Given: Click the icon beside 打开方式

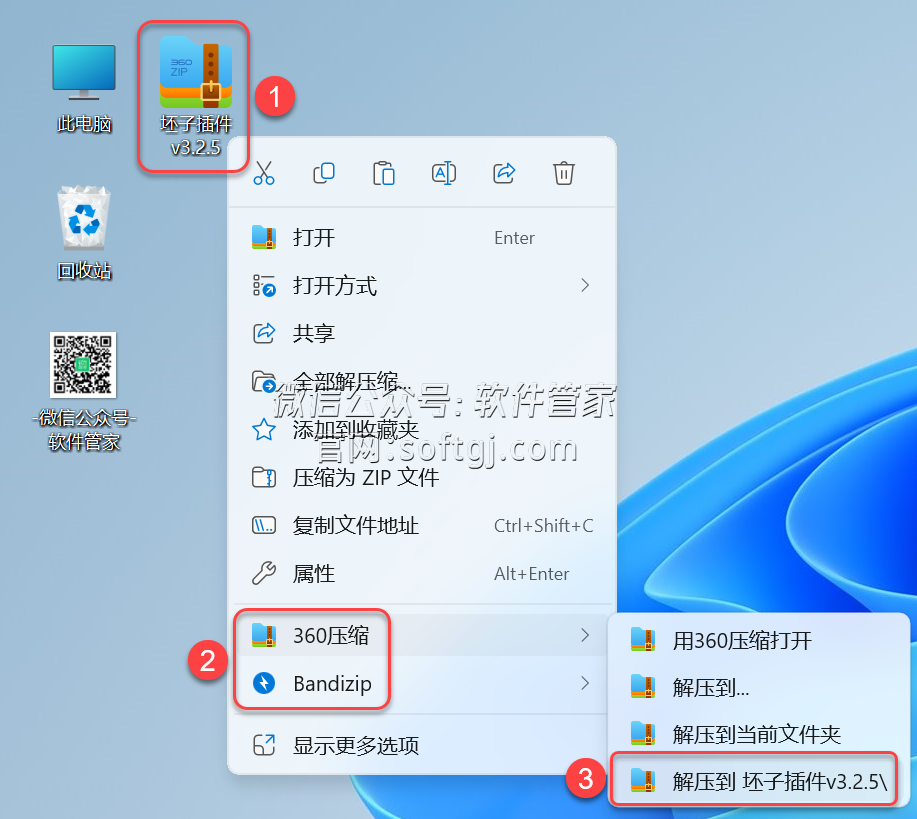Looking at the screenshot, I should click(x=264, y=285).
